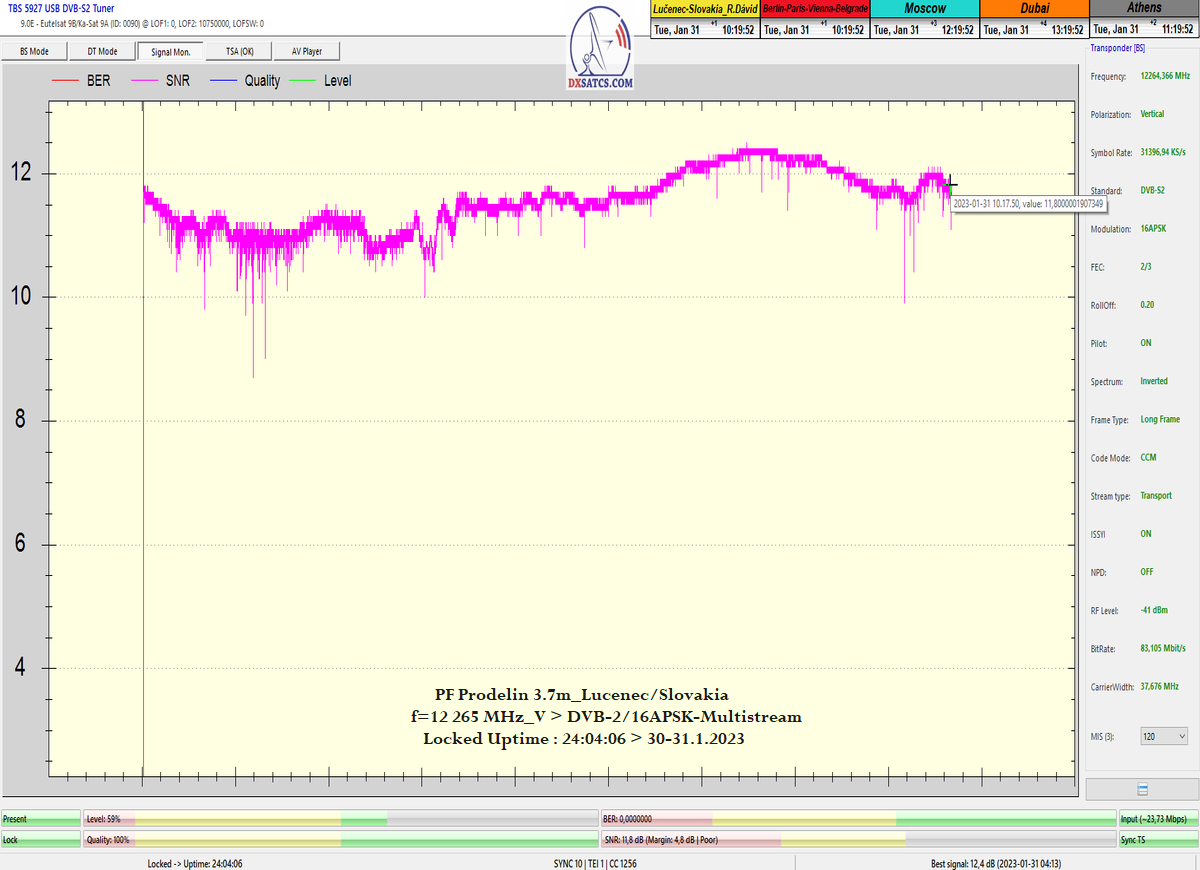Click the TSA (OK) button
The image size is (1200, 870).
coord(238,51)
